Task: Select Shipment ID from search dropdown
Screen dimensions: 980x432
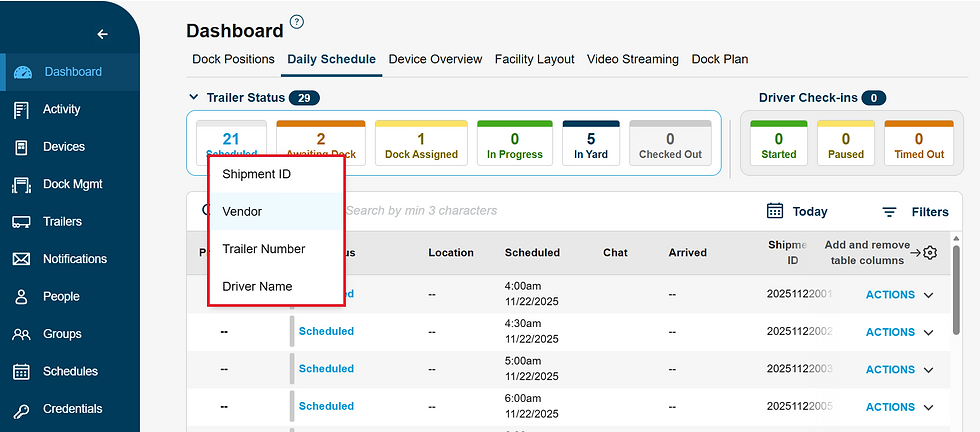Action: click(x=276, y=174)
